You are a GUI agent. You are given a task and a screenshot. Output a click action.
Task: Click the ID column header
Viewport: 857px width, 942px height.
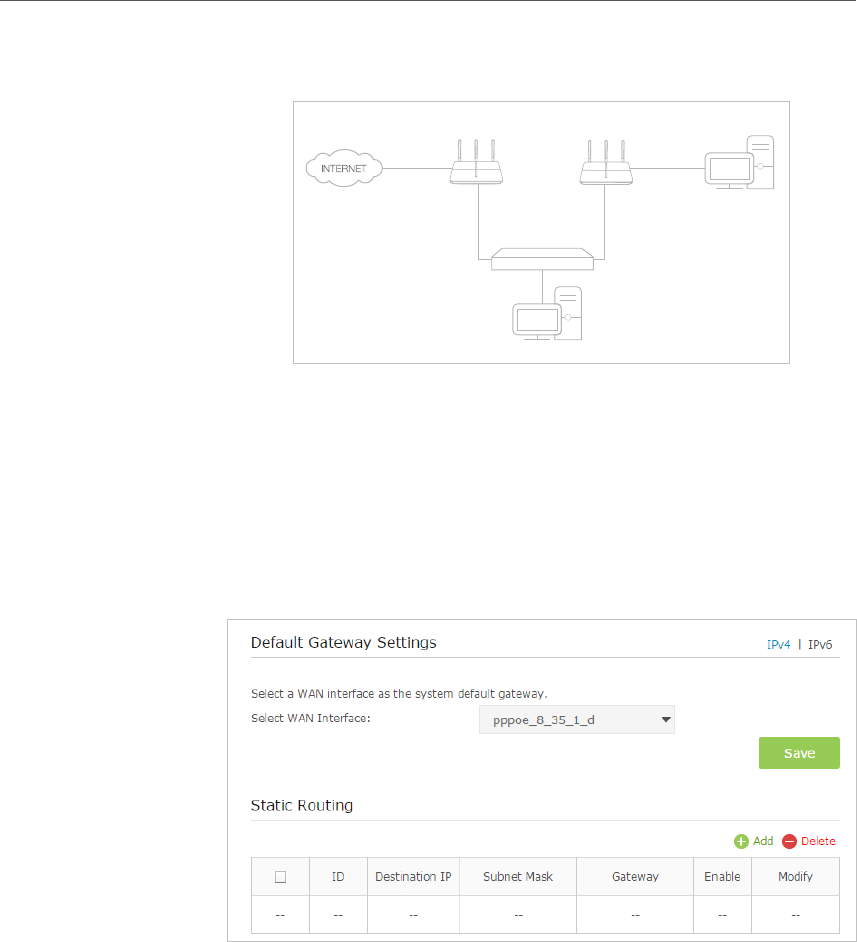point(338,877)
